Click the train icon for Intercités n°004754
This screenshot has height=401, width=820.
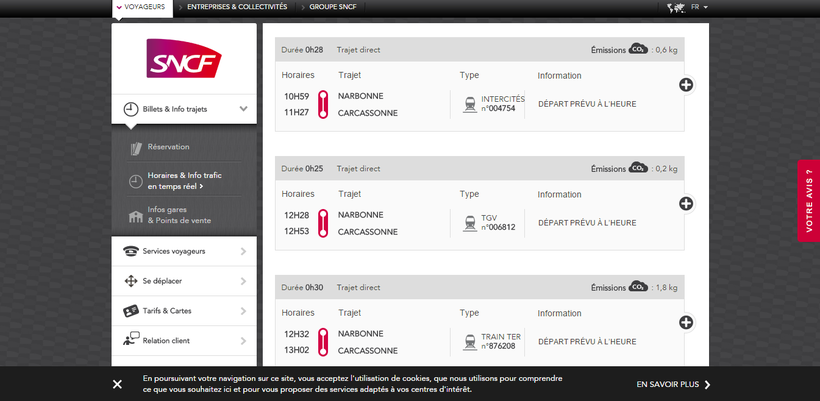[469, 104]
